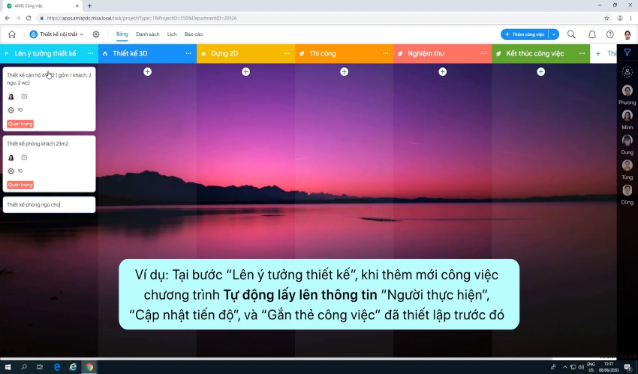Open the Thiết kế phòng khách 23m2 card
The height and width of the screenshot is (374, 638).
(x=49, y=164)
